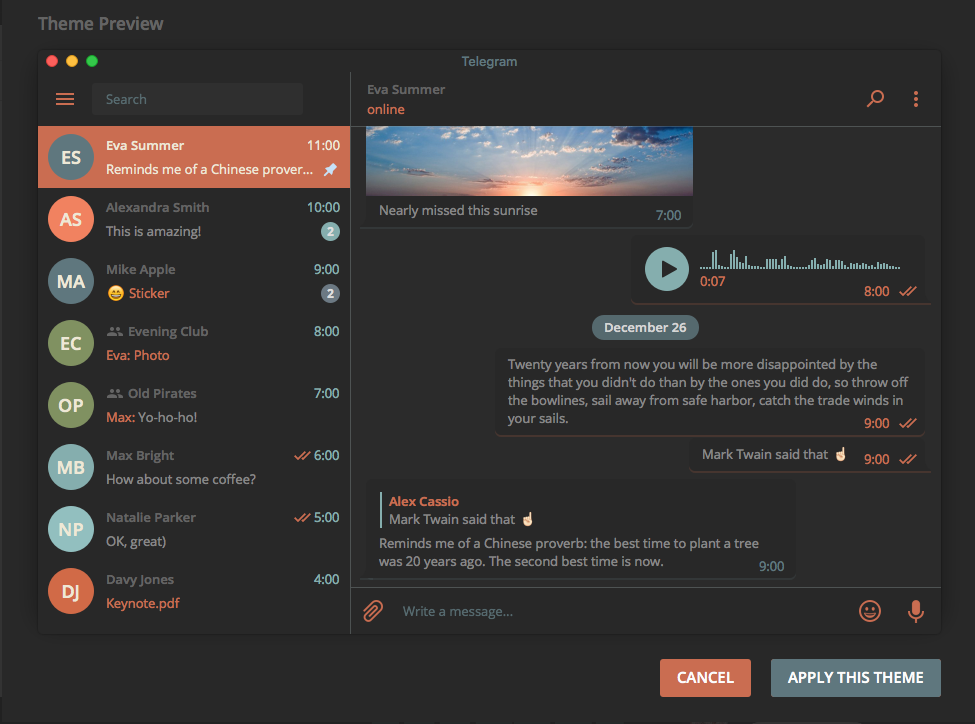Open the emoji picker smiley icon
The image size is (975, 724).
(870, 611)
